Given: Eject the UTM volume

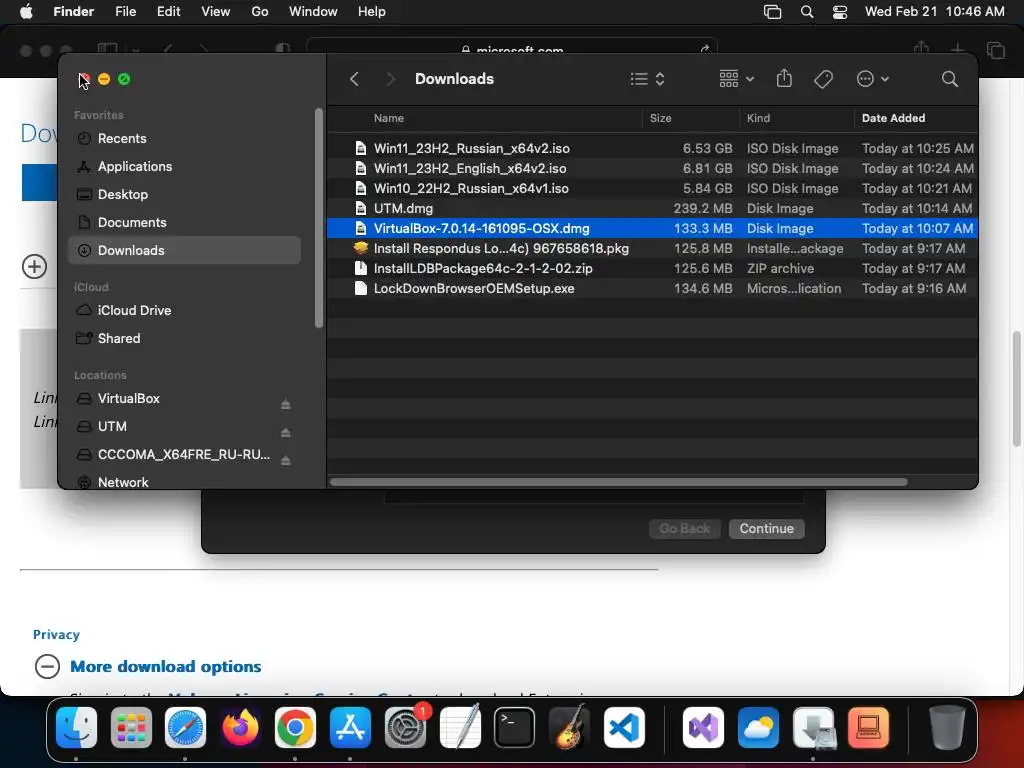Looking at the screenshot, I should pyautogui.click(x=285, y=432).
